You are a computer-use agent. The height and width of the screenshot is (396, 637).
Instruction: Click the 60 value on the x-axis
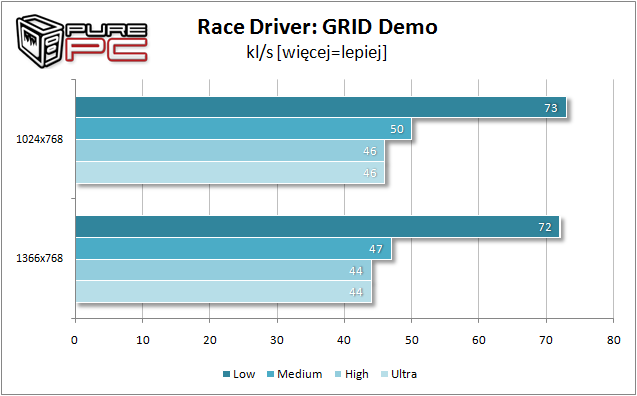pos(479,340)
